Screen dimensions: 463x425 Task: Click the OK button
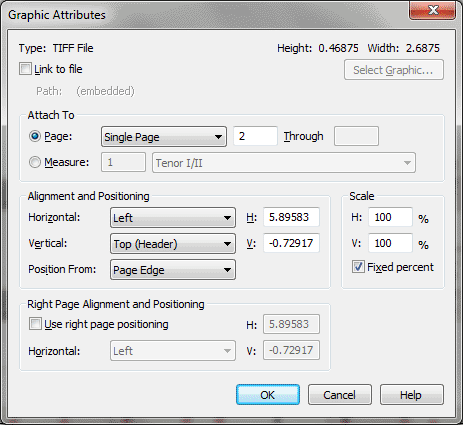[x=268, y=395]
